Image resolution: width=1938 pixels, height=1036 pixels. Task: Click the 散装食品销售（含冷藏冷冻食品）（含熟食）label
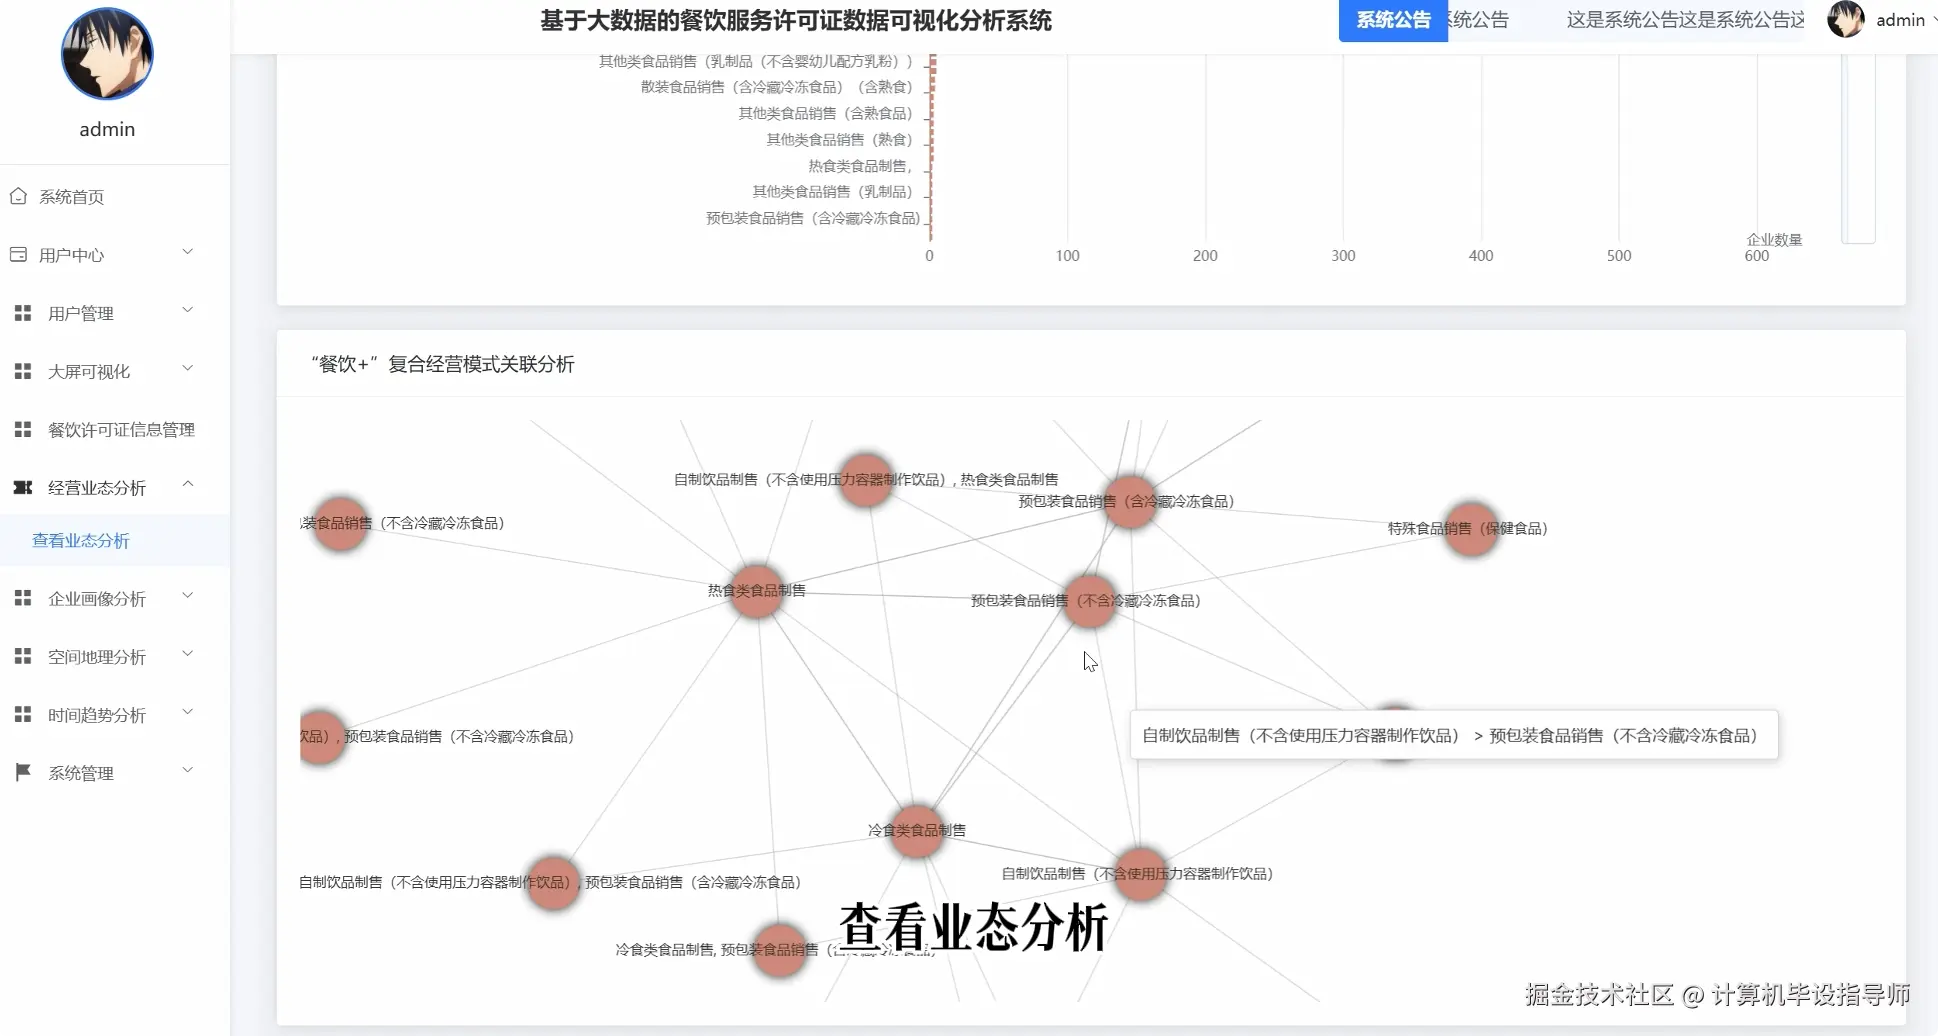click(x=777, y=87)
